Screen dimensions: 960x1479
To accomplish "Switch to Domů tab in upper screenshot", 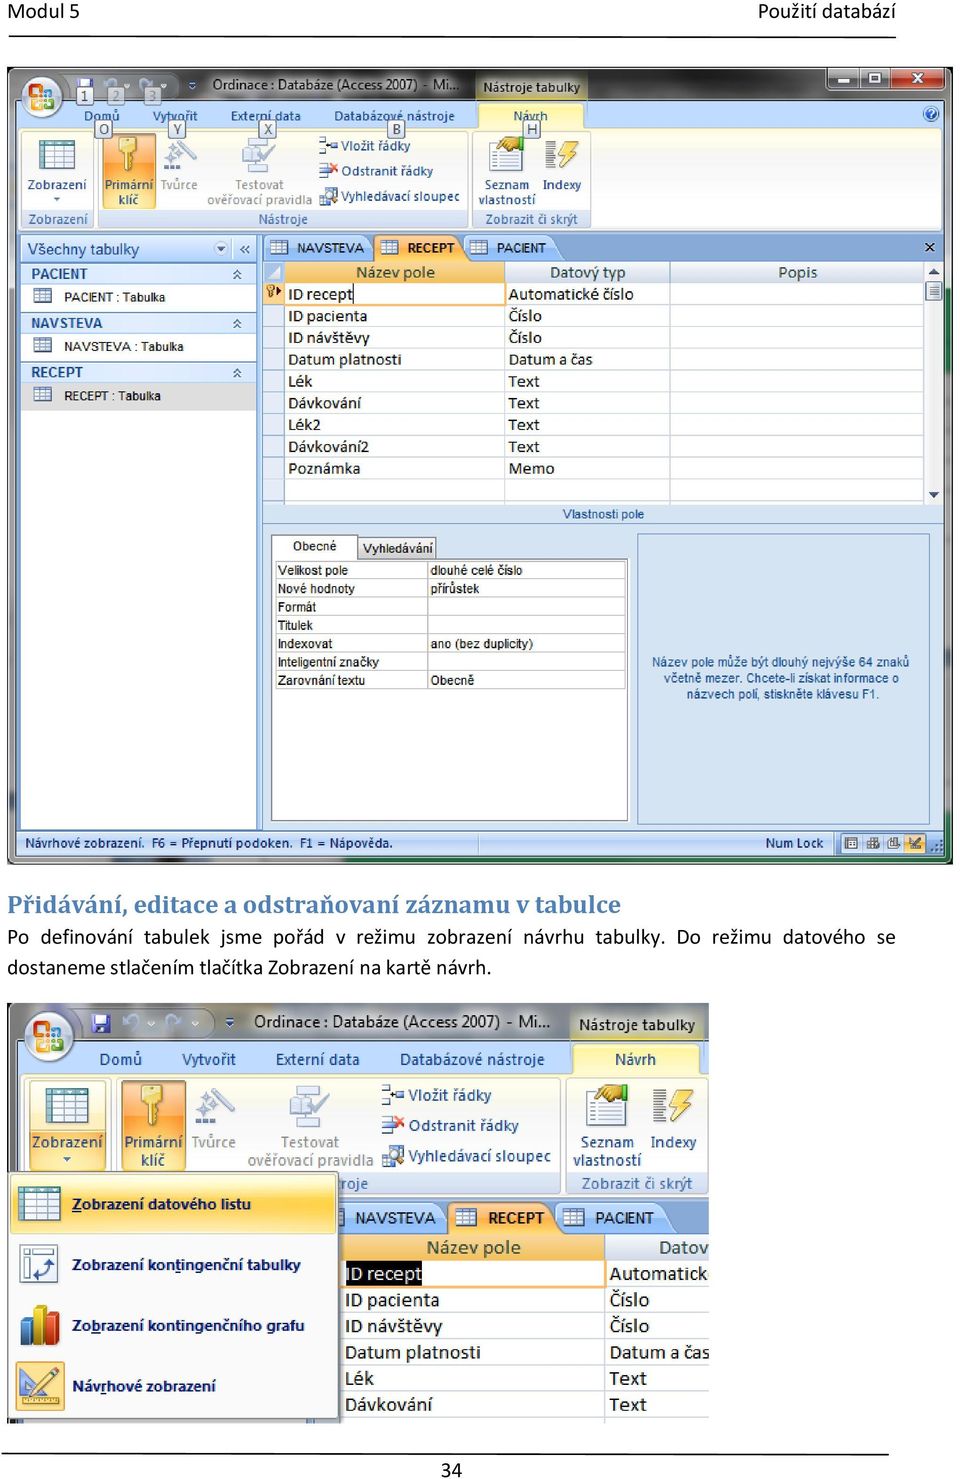I will pos(102,116).
